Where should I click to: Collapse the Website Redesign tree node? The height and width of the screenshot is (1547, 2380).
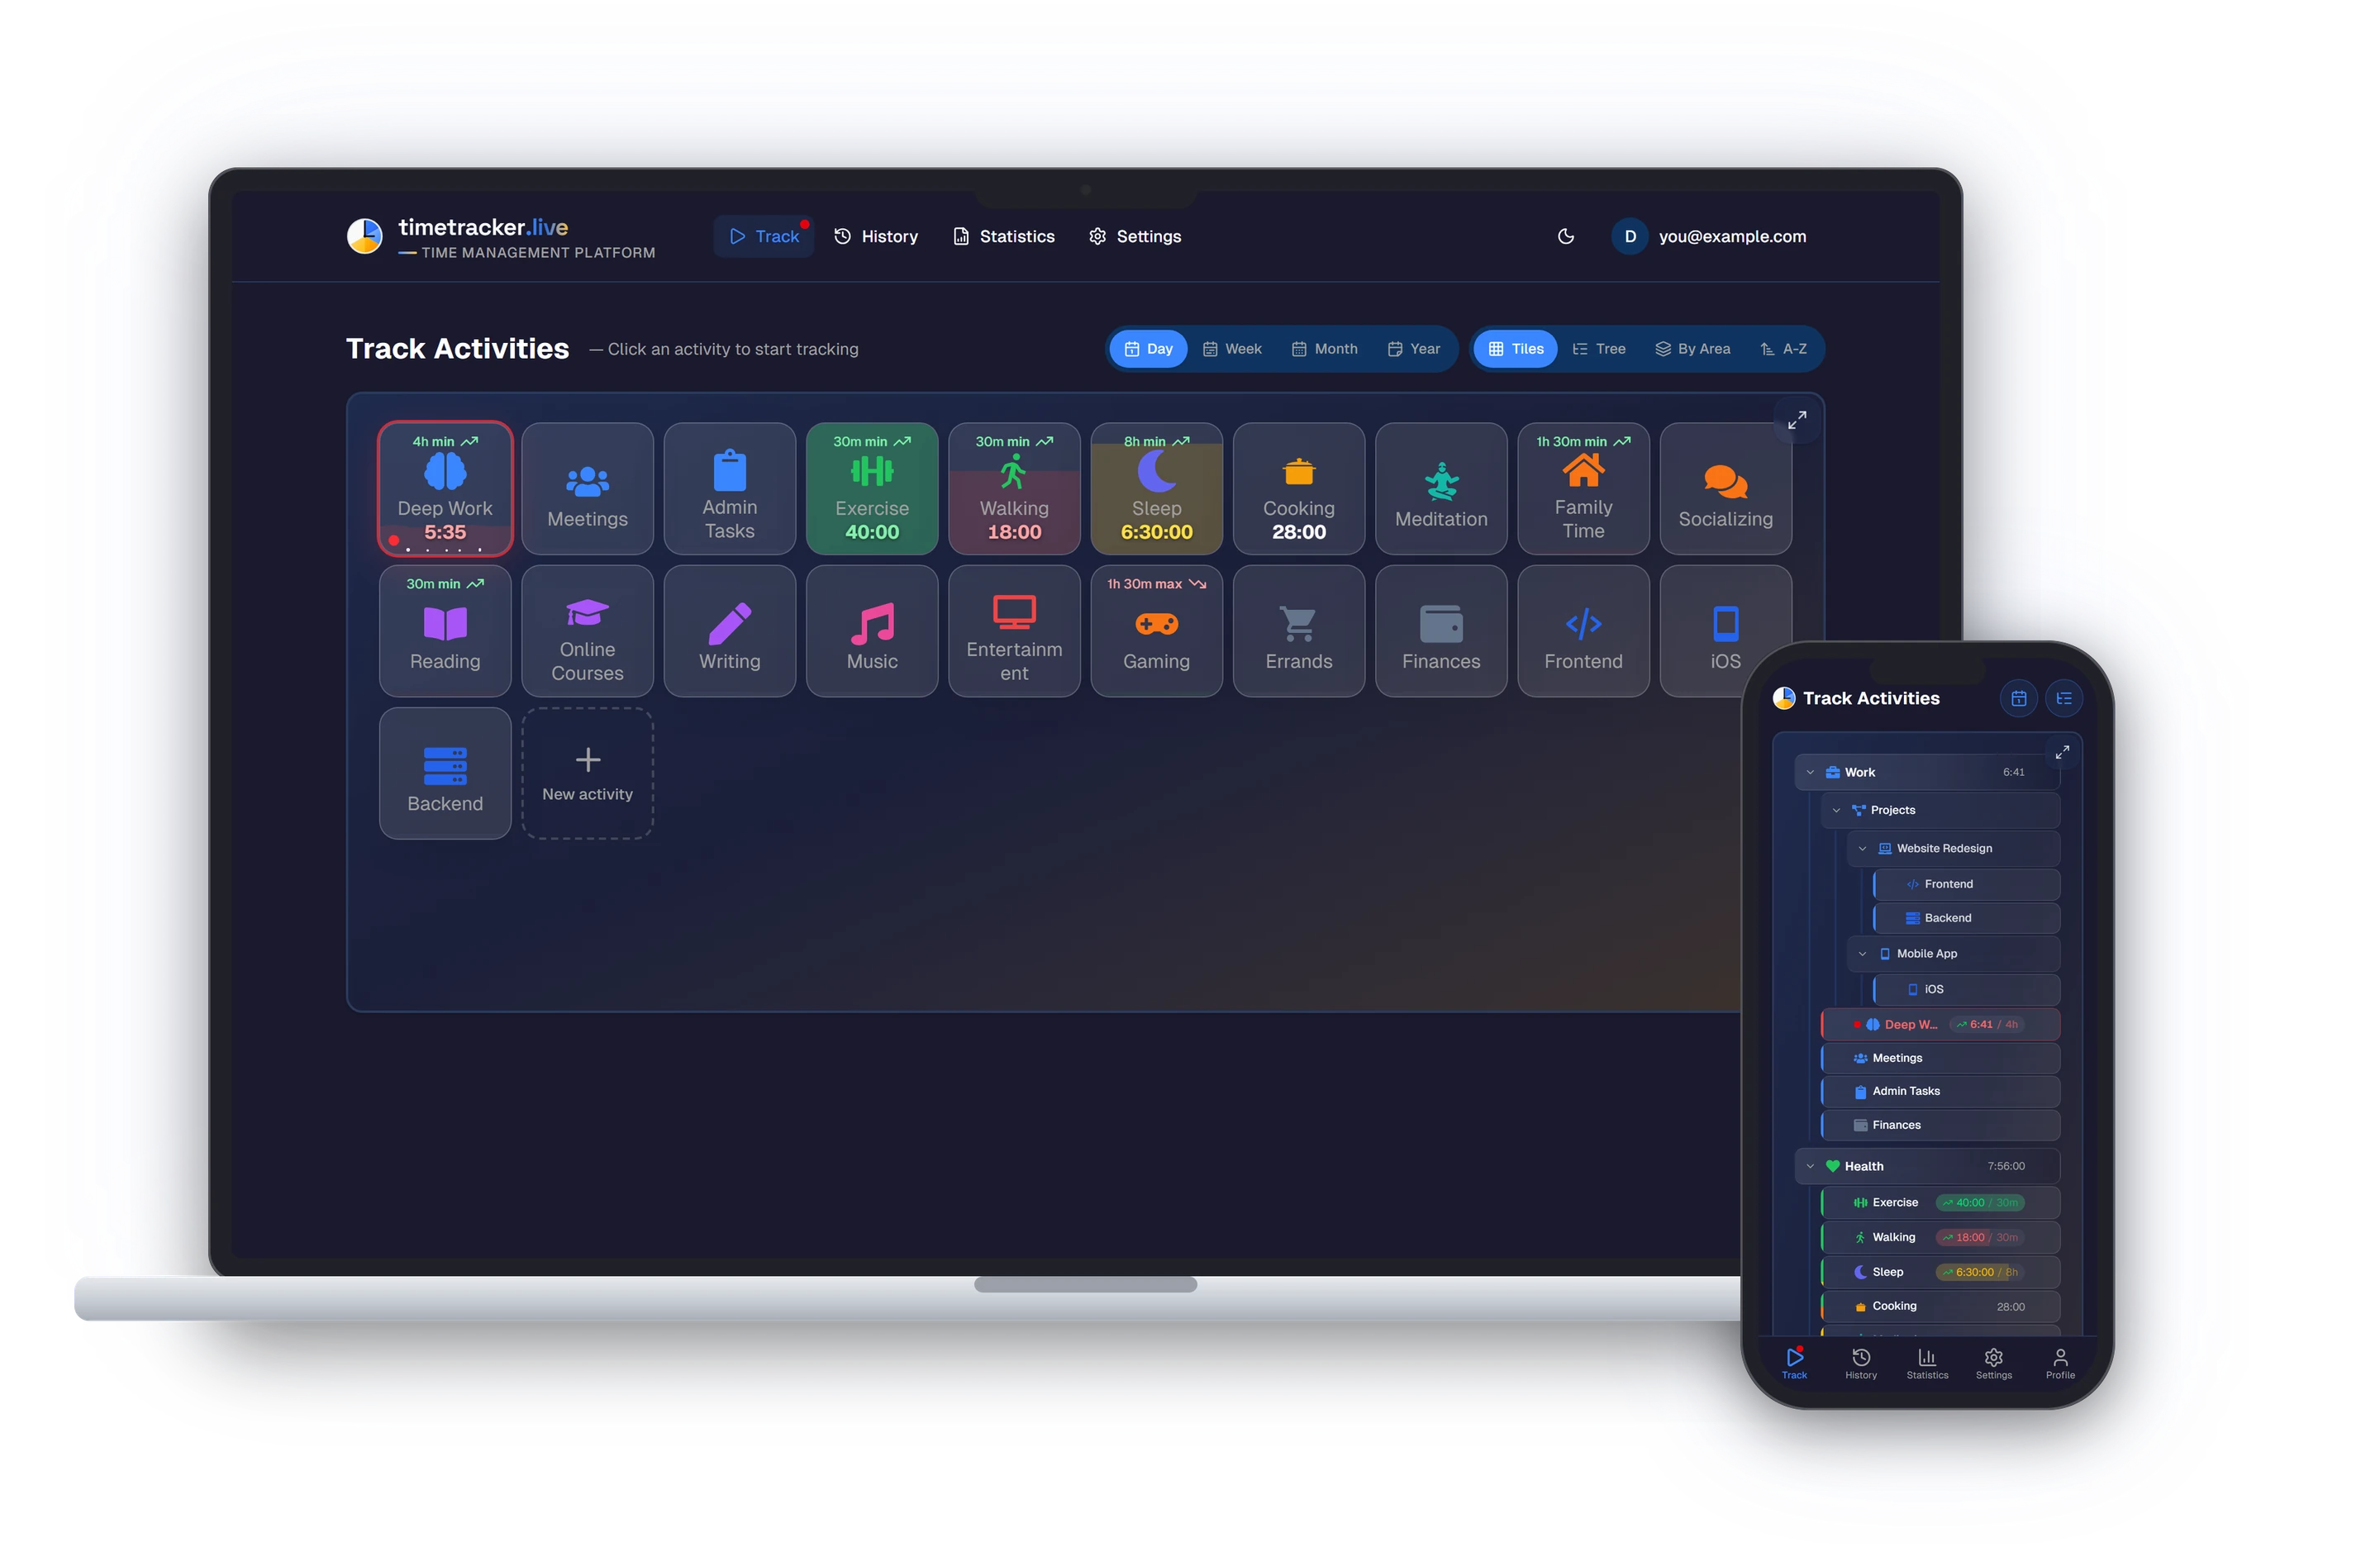point(1861,848)
